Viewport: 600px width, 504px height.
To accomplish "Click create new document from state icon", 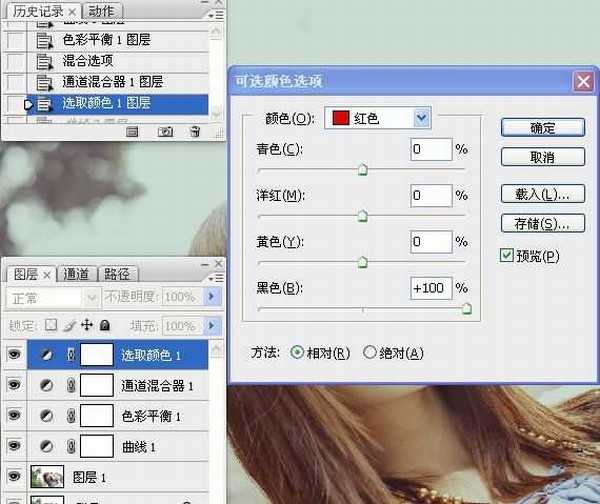I will pos(133,131).
